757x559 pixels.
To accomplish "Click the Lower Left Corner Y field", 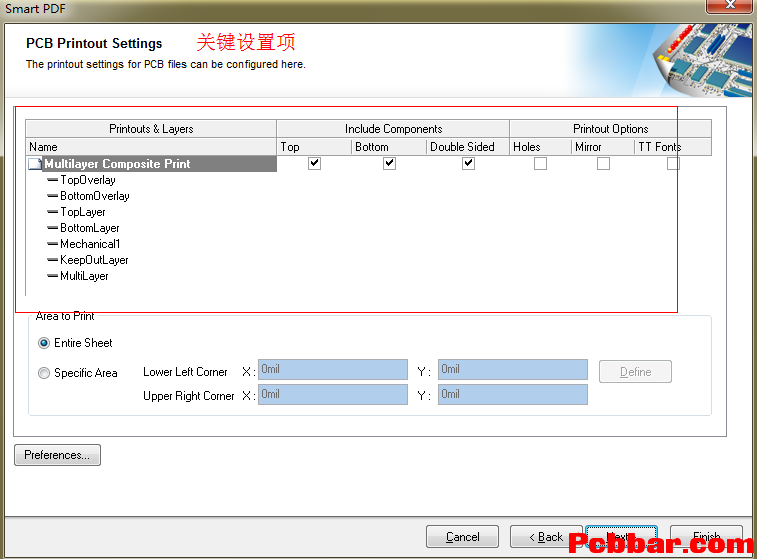I will pos(513,369).
